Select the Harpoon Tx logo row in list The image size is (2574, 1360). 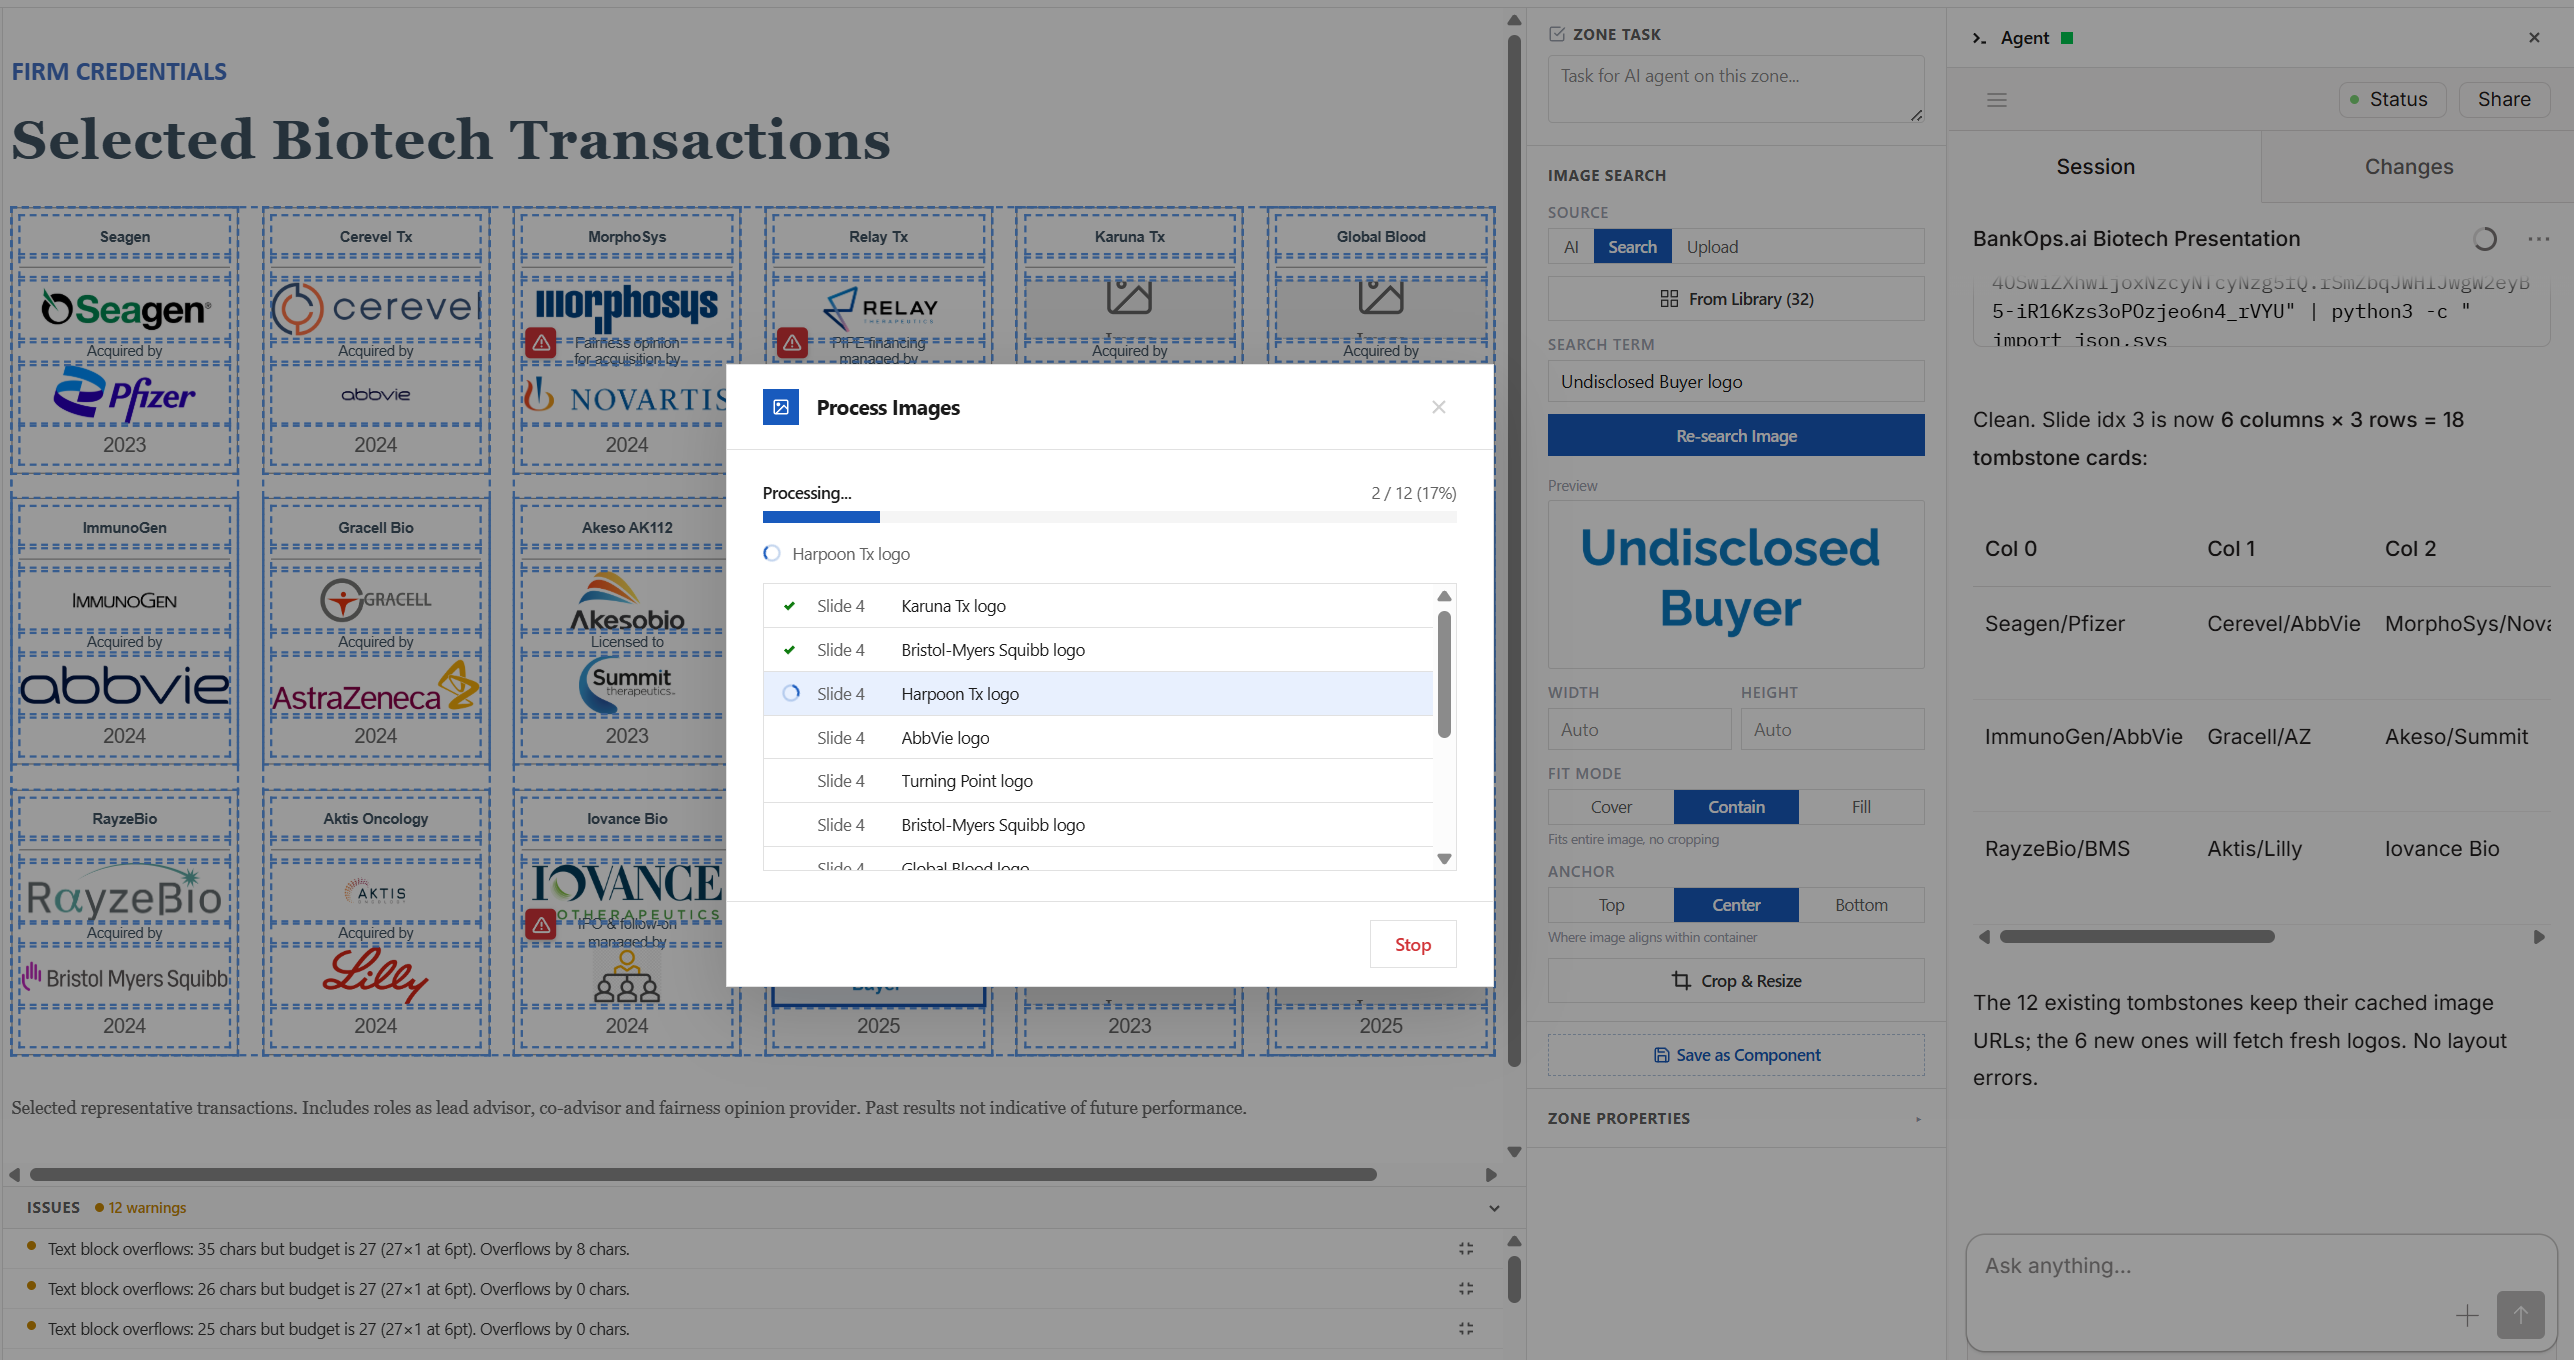[1098, 694]
